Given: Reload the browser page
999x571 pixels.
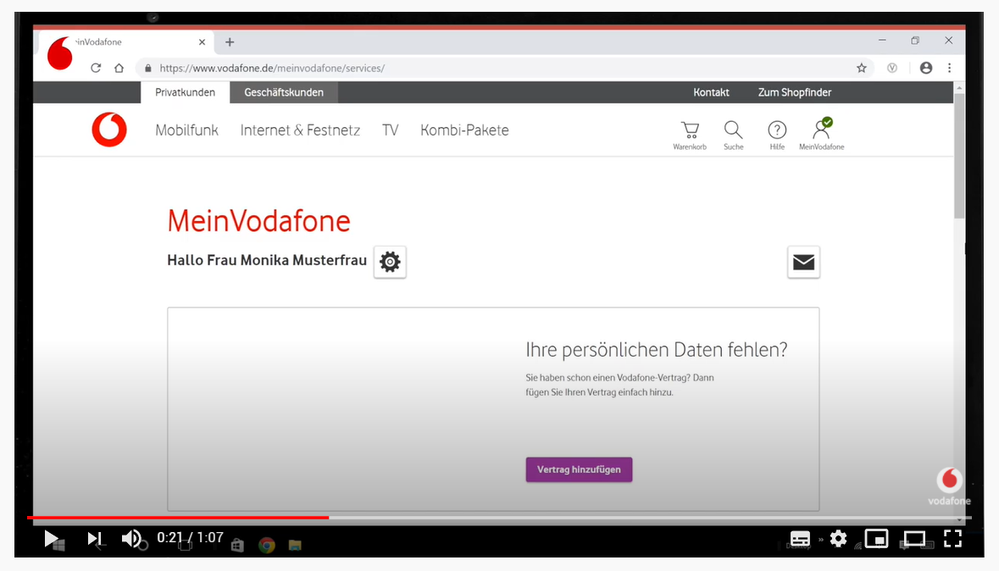Looking at the screenshot, I should pyautogui.click(x=96, y=68).
